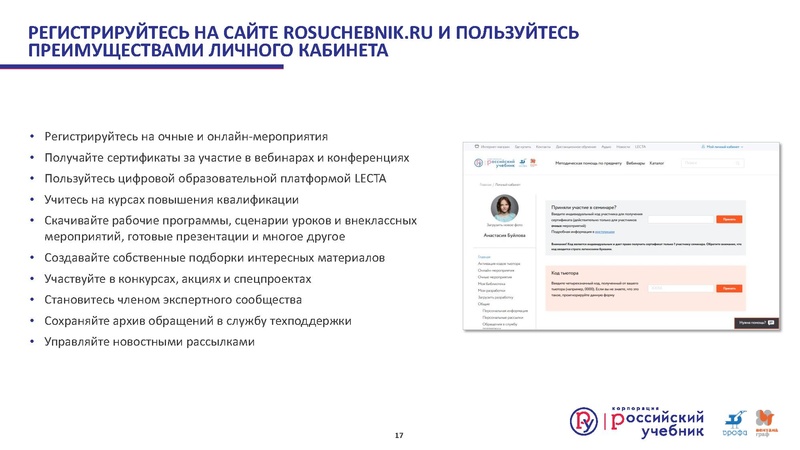Click bullet Создавайте собственные подборки интересных материалов

click(x=214, y=258)
